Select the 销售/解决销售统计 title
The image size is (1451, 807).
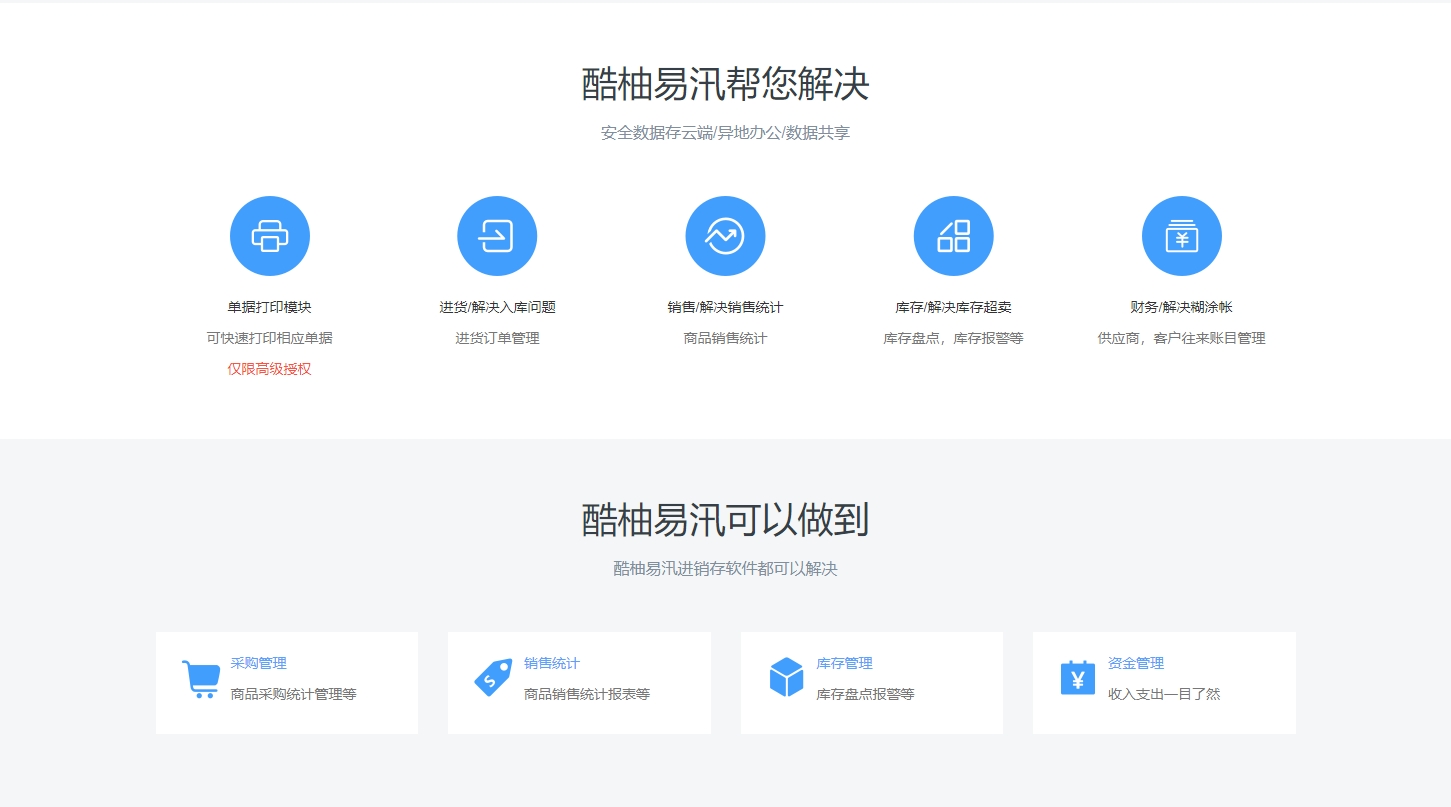pos(725,307)
